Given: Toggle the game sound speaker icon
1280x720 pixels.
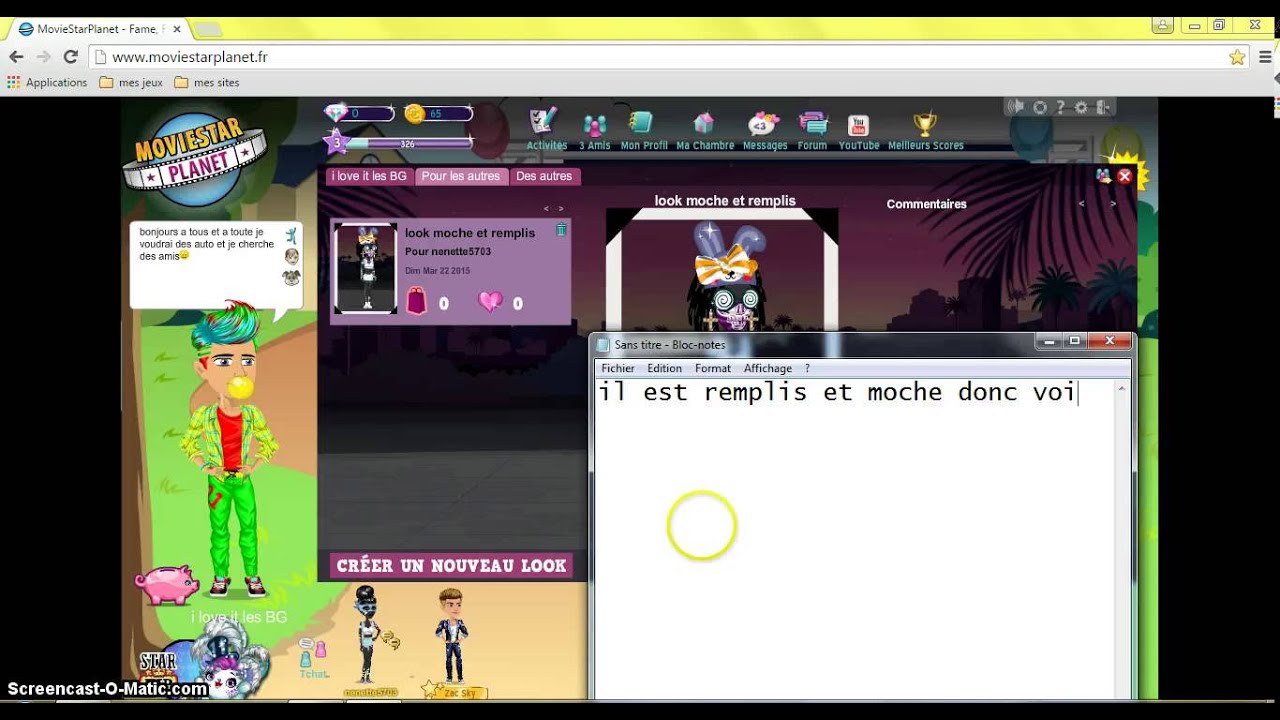Looking at the screenshot, I should [1016, 107].
